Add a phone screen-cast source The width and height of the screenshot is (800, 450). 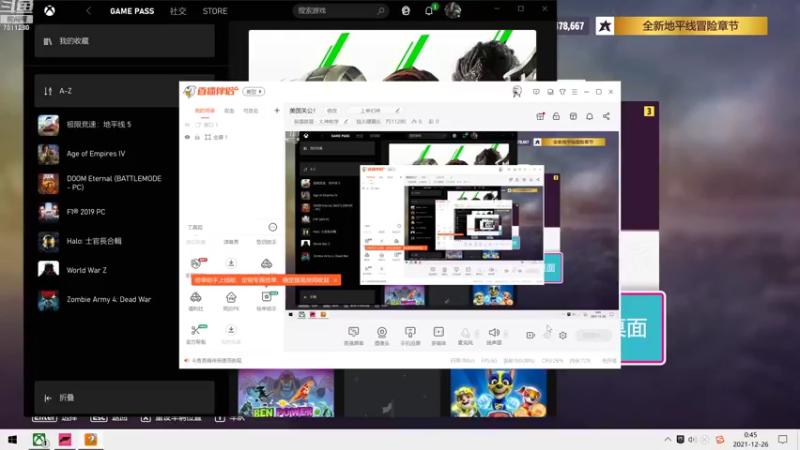(410, 336)
